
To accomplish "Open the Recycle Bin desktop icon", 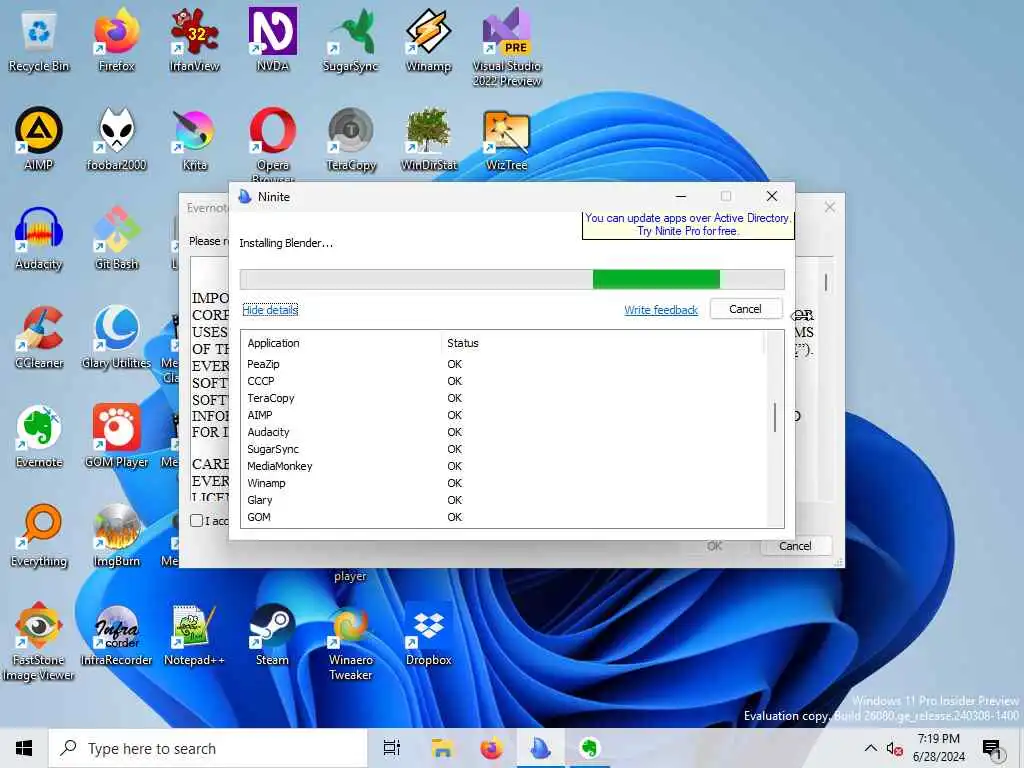I will point(39,40).
